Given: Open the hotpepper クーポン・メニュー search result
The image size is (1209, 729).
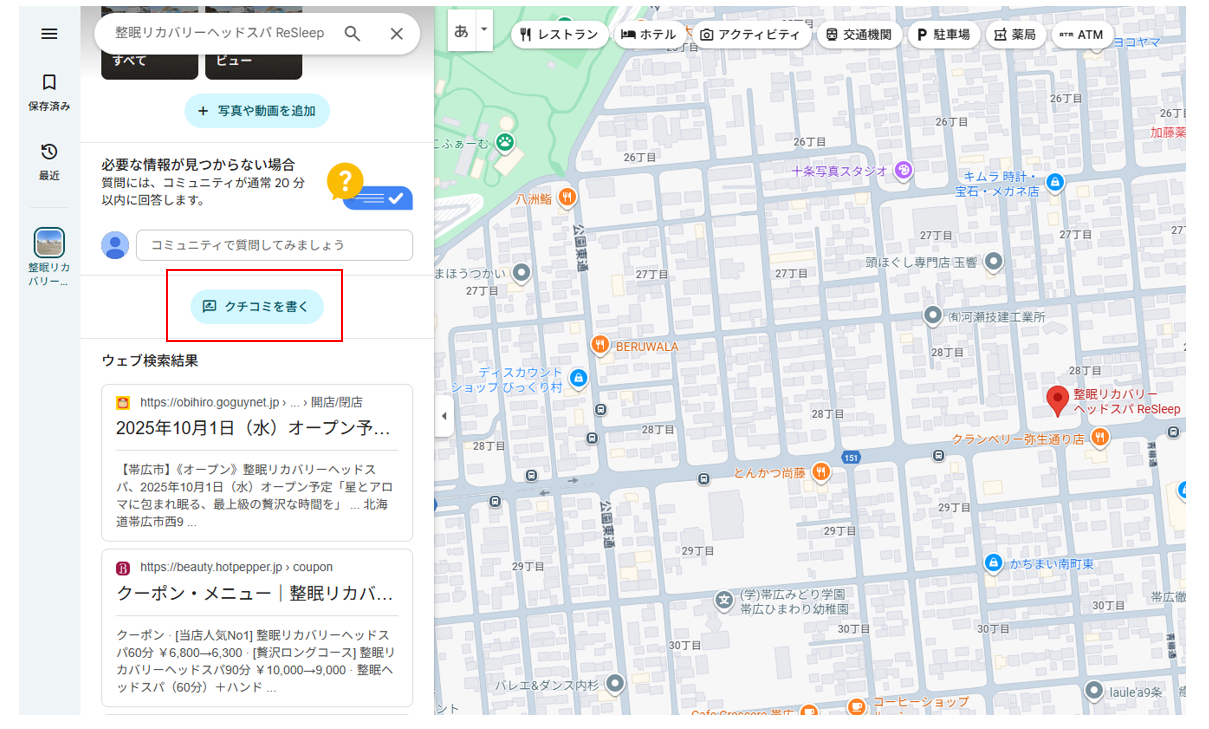Looking at the screenshot, I should pos(255,593).
